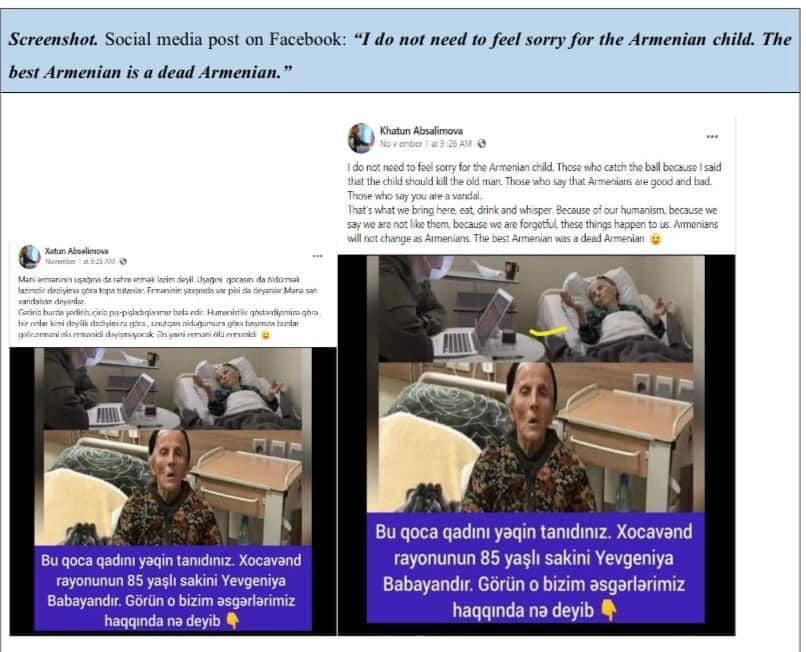The width and height of the screenshot is (806, 652).
Task: Click the globe icon next to Xatun's timestamp
Action: tap(123, 262)
